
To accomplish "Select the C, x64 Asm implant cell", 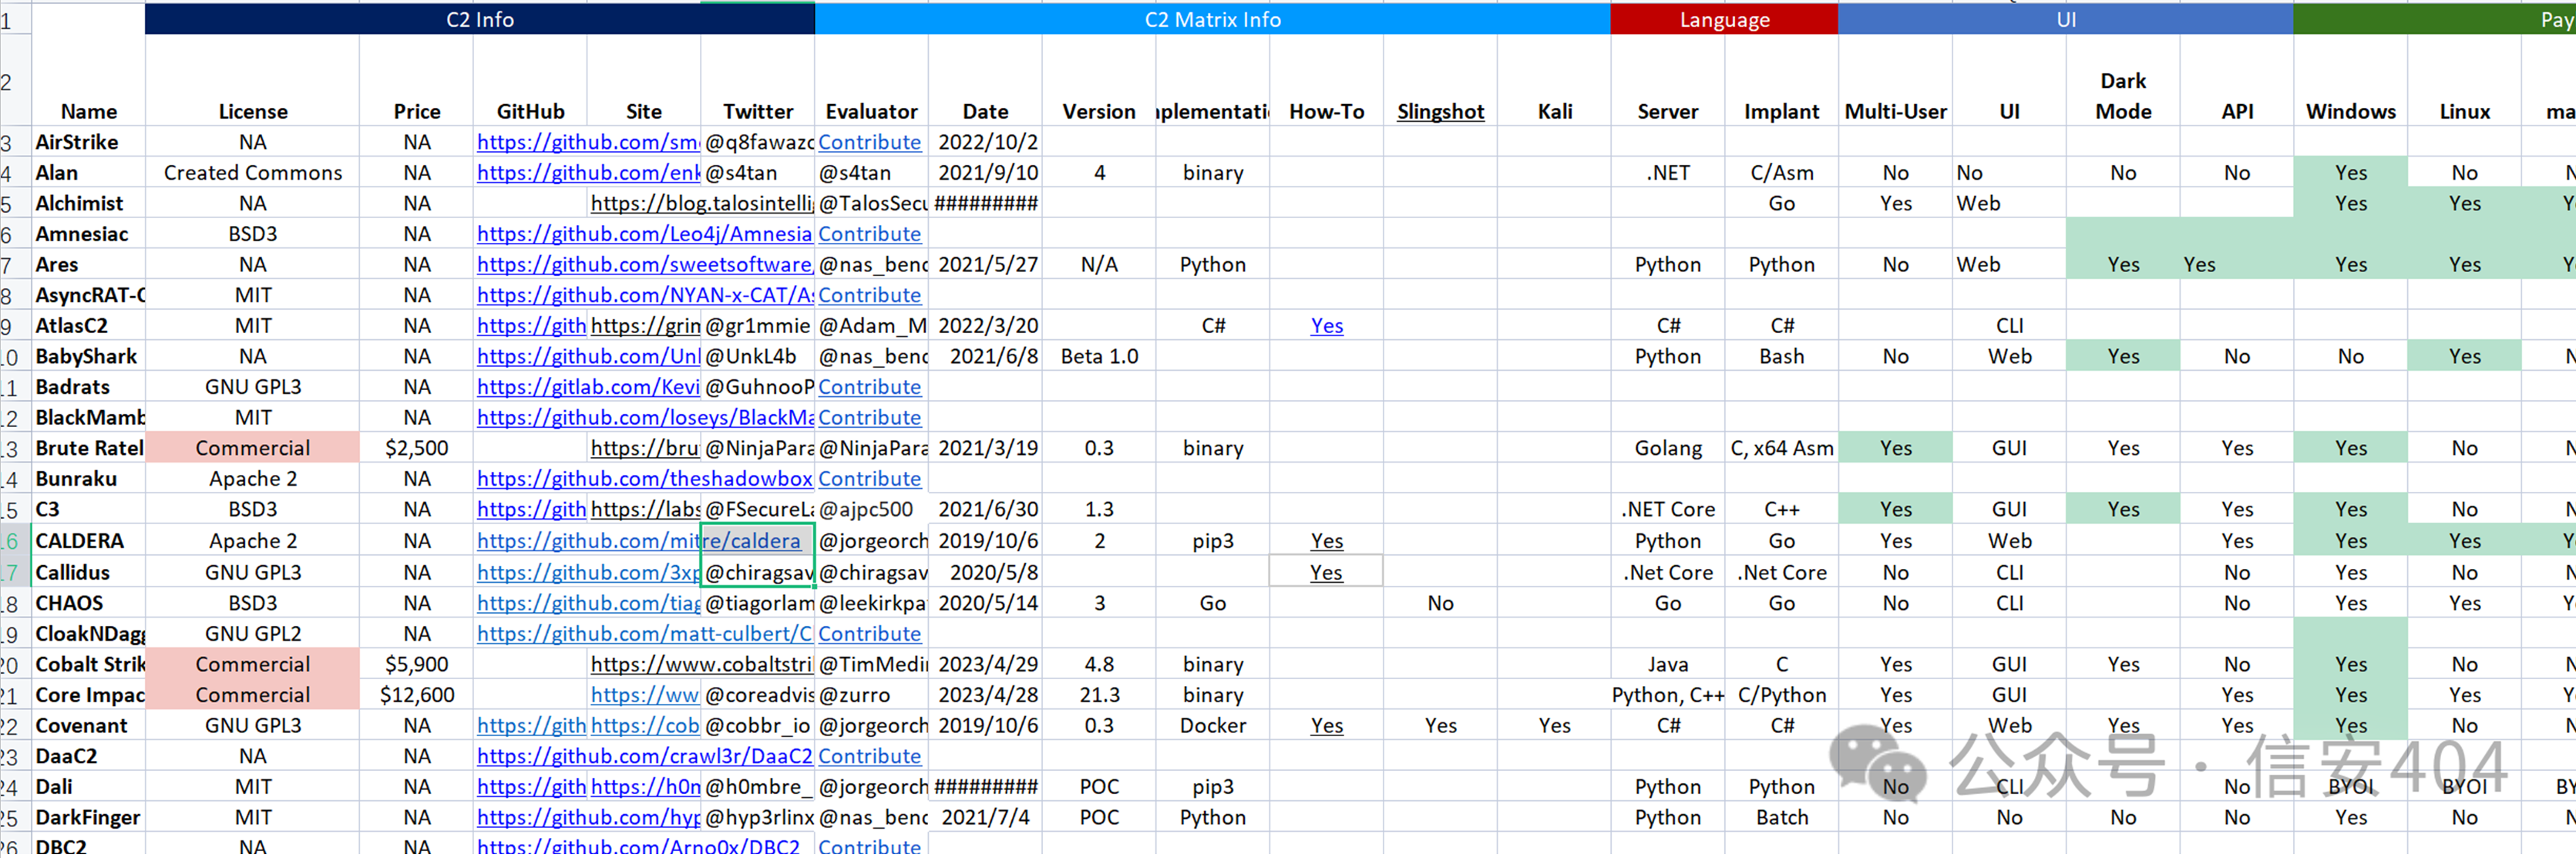I will [x=1781, y=449].
